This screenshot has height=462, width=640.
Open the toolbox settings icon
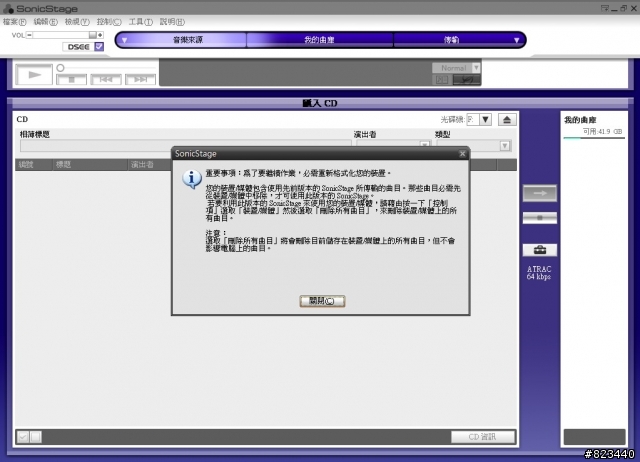click(540, 250)
